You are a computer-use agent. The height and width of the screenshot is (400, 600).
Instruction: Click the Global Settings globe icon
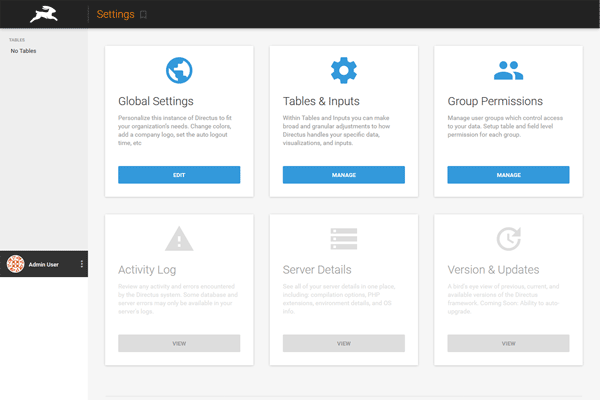[x=179, y=70]
